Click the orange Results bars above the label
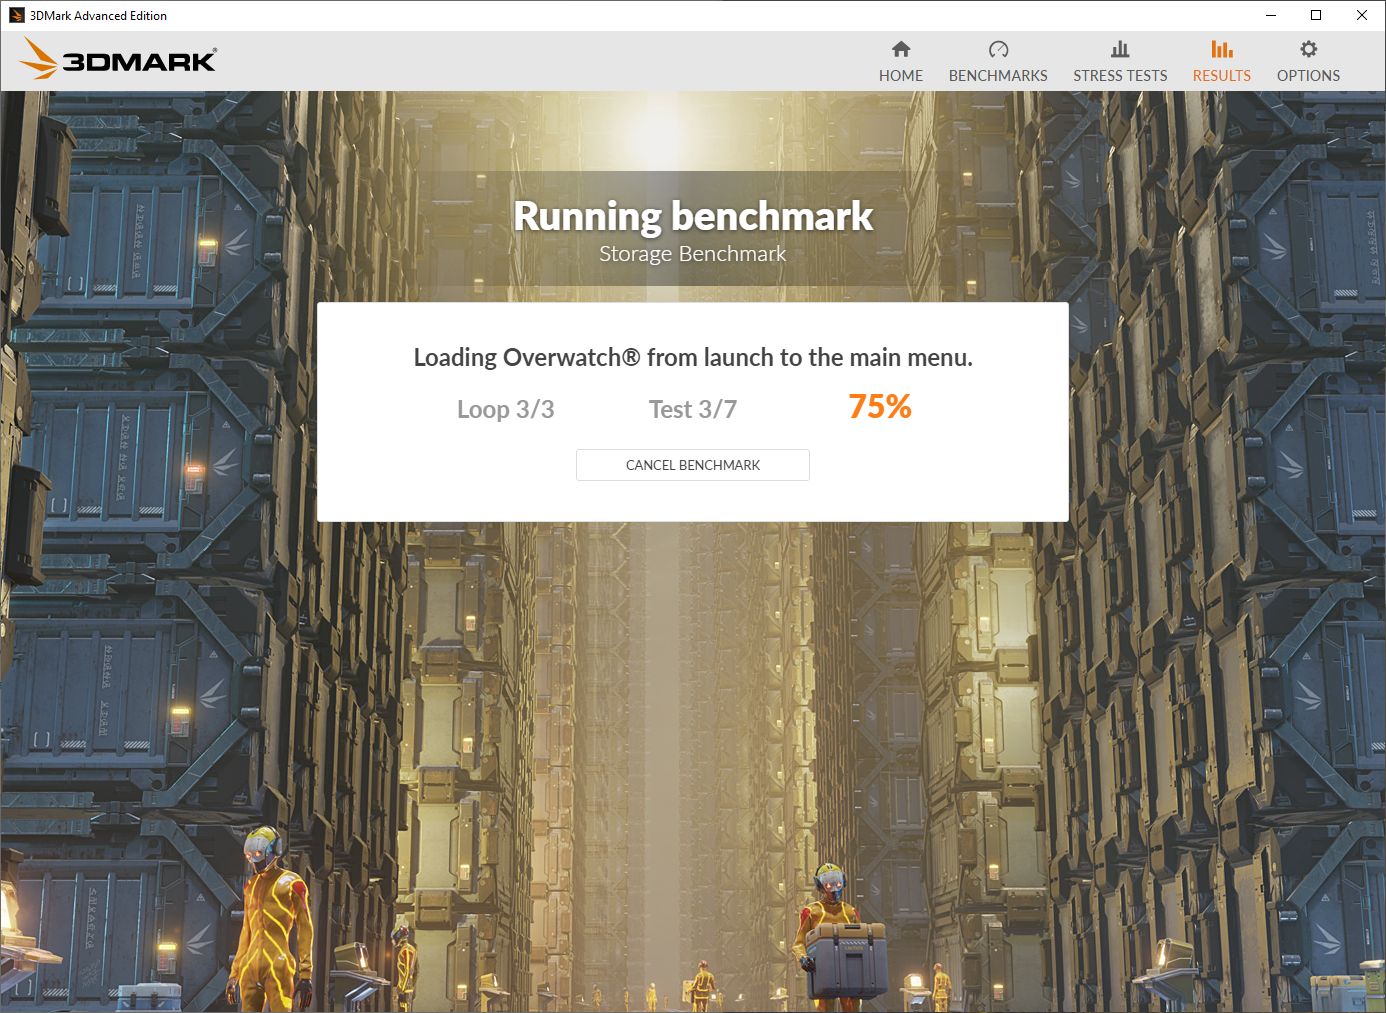Image resolution: width=1386 pixels, height=1013 pixels. [1222, 48]
